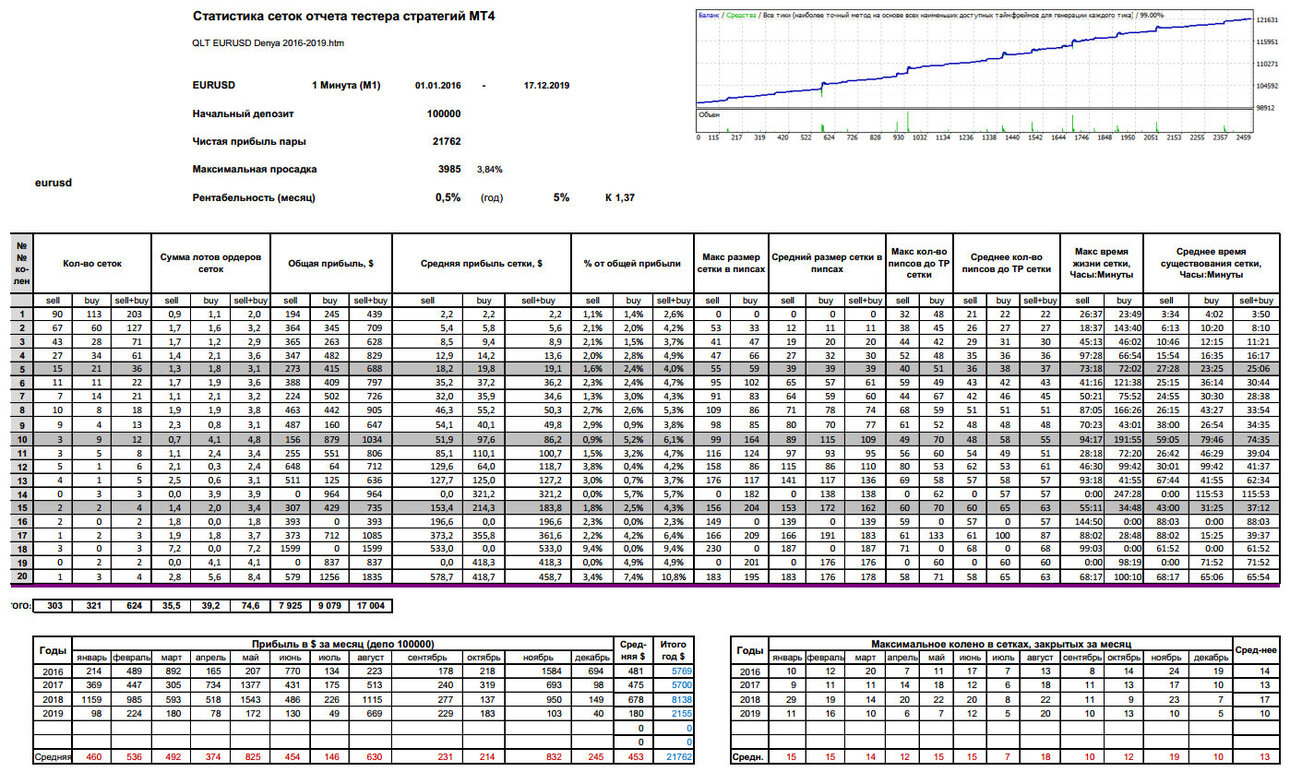
Task: Click the initial deposit value "100000"
Action: pos(444,114)
